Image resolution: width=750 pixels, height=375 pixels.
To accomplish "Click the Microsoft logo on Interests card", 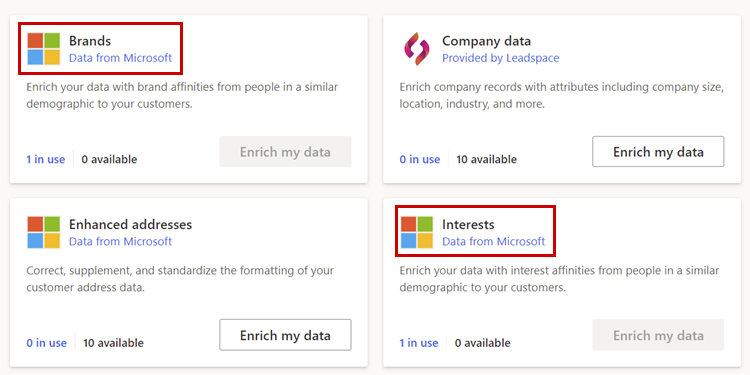I will 417,232.
